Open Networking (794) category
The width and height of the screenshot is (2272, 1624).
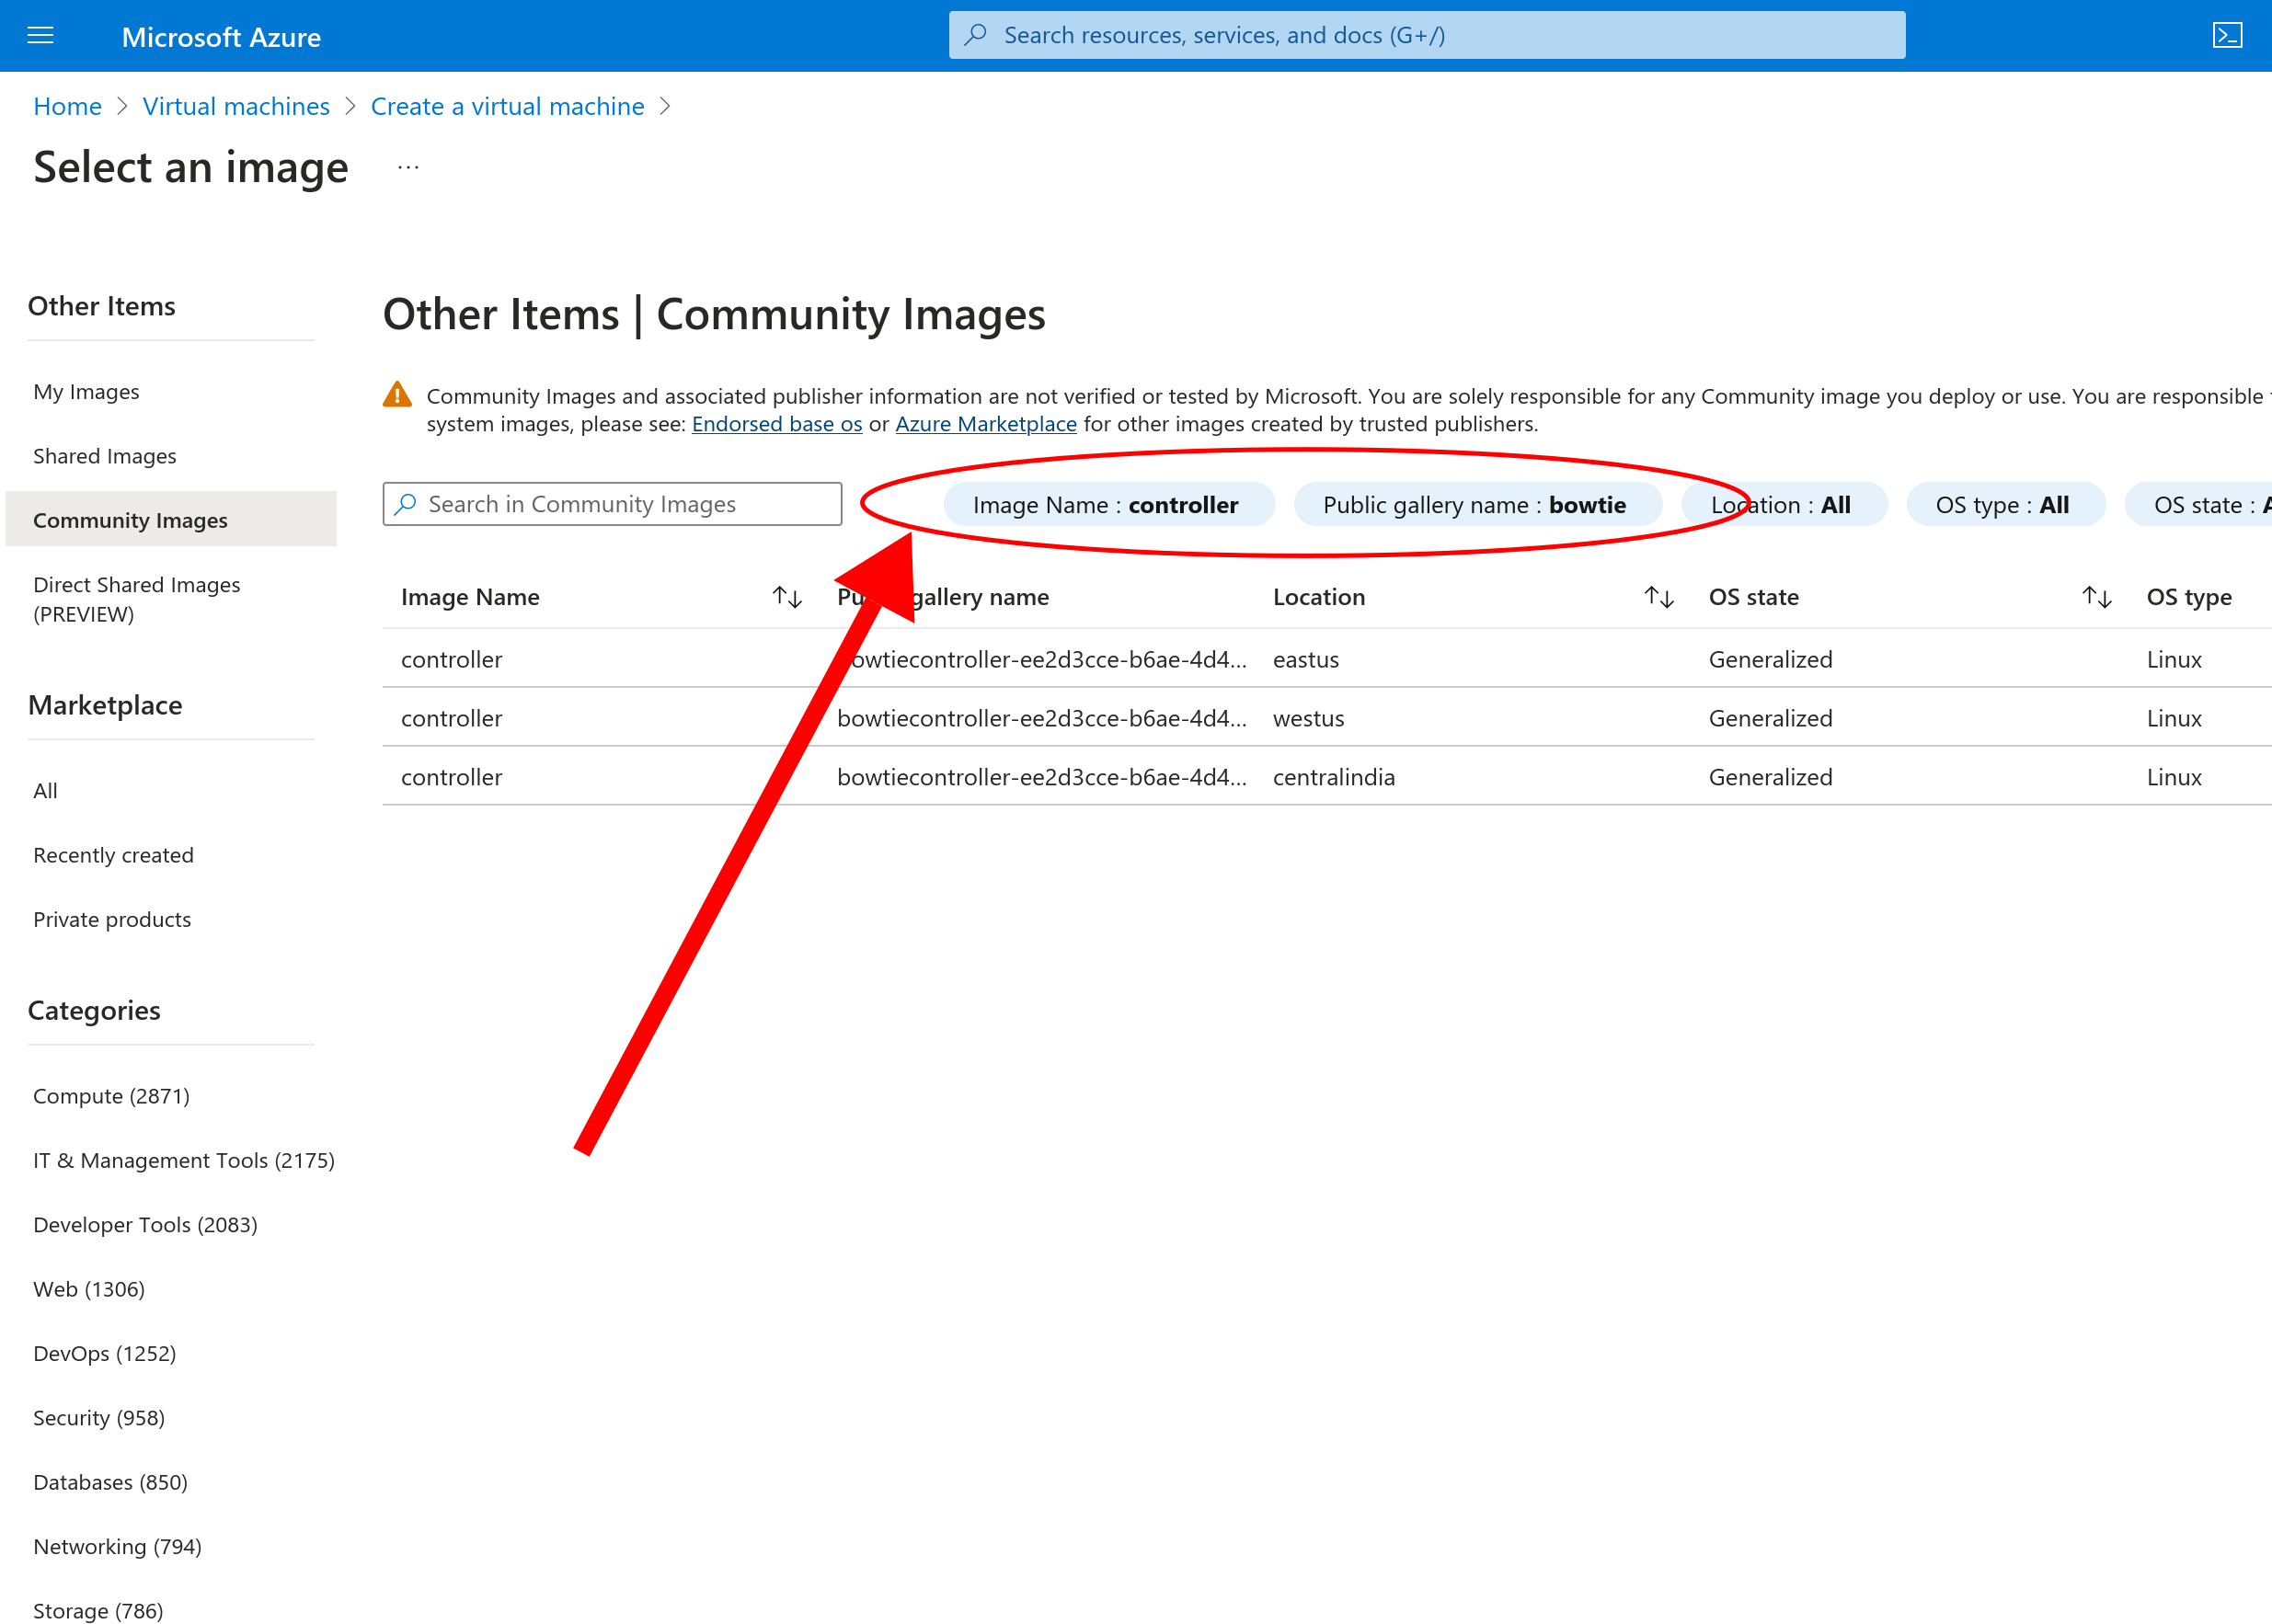[117, 1547]
